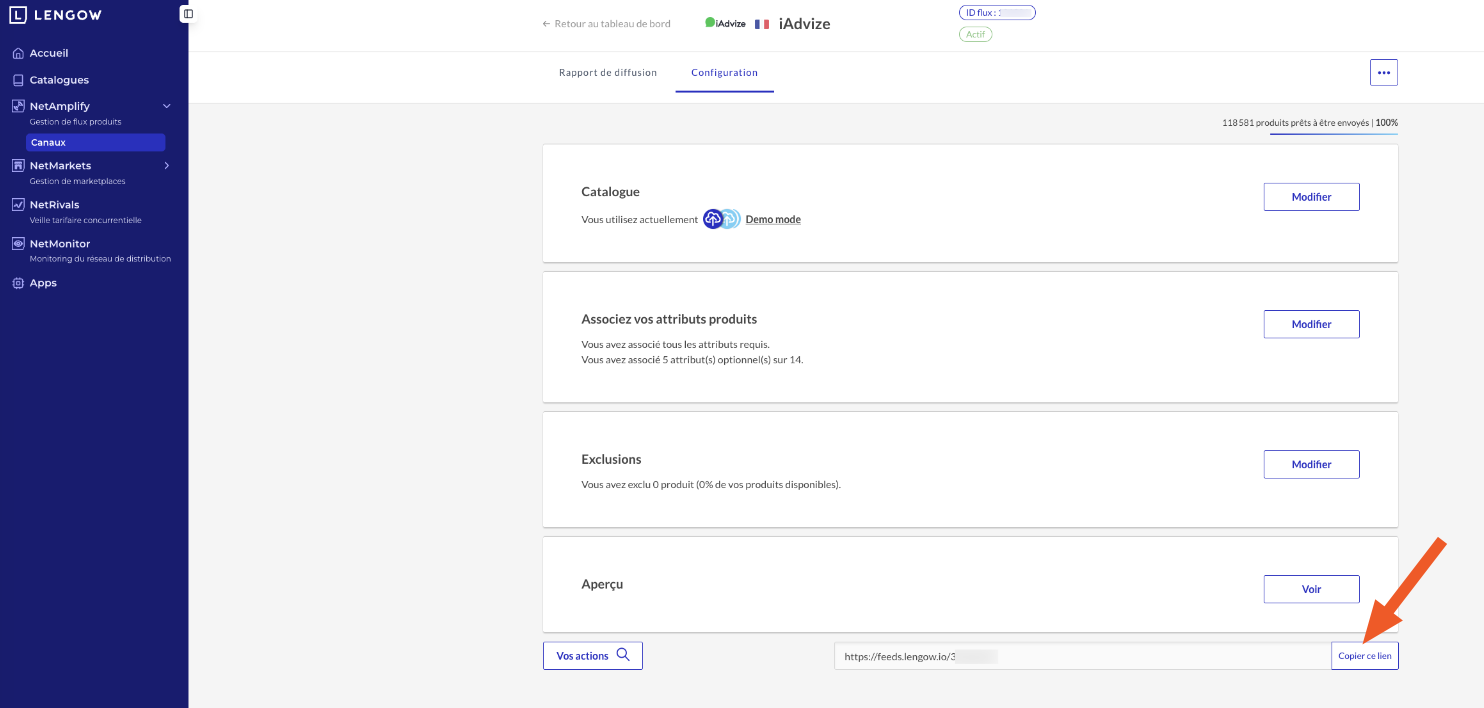Click the magnifier icon in Vos actions
This screenshot has width=1484, height=708.
[623, 655]
